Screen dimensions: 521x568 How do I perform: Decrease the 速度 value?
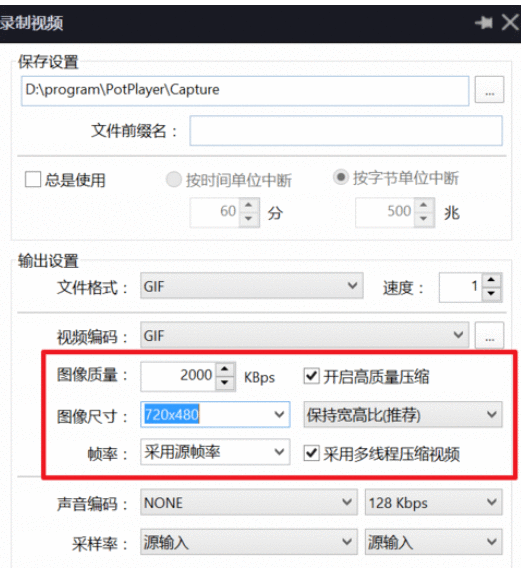click(491, 293)
